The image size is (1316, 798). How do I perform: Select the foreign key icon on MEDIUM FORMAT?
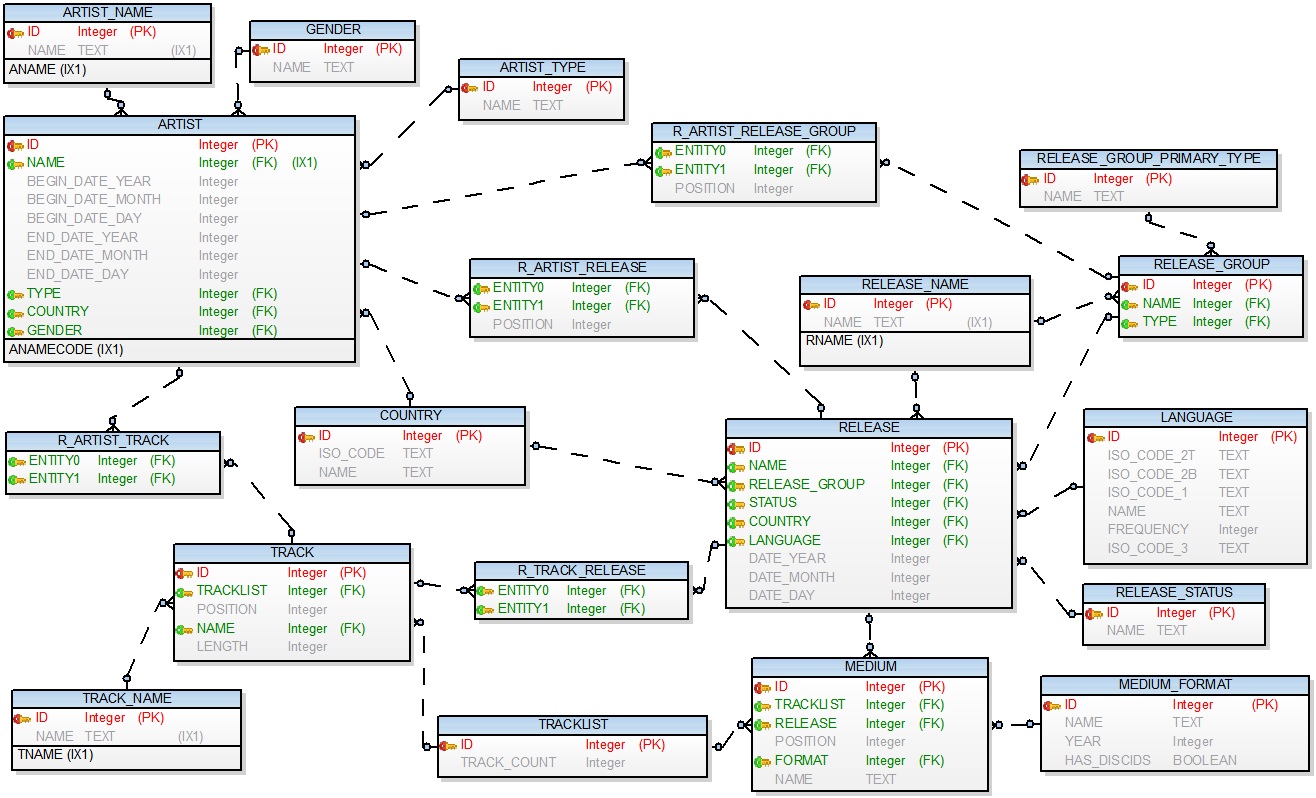763,760
